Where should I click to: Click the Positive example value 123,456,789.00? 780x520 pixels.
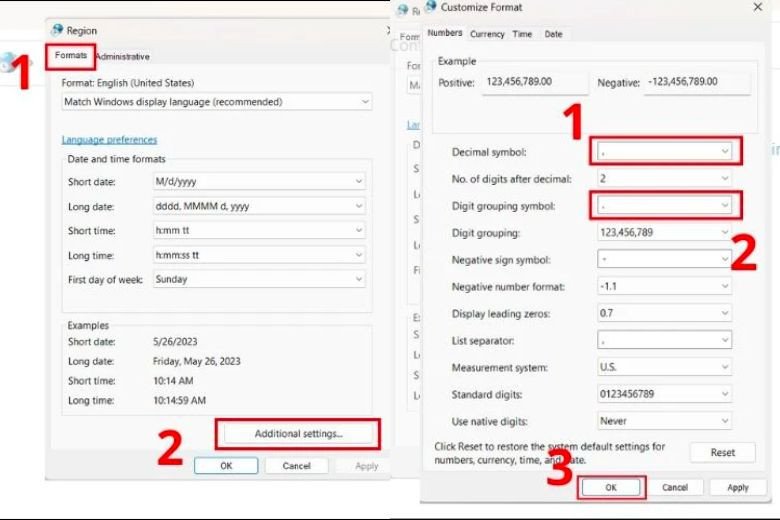[519, 82]
